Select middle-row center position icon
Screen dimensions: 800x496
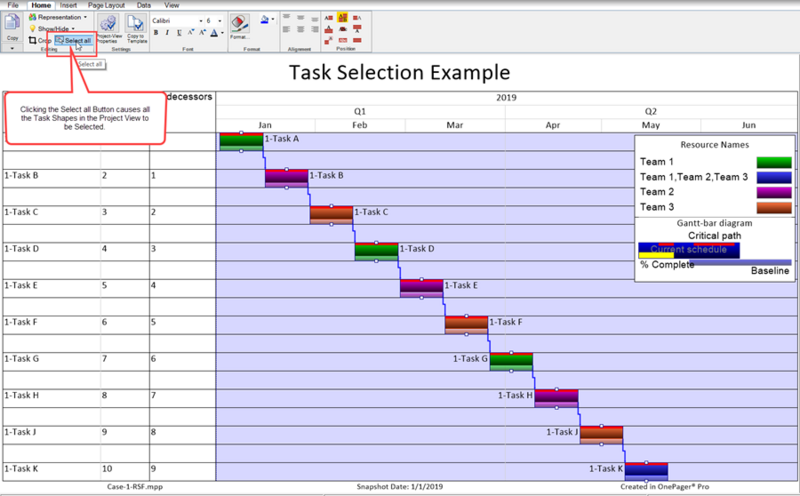[x=343, y=29]
